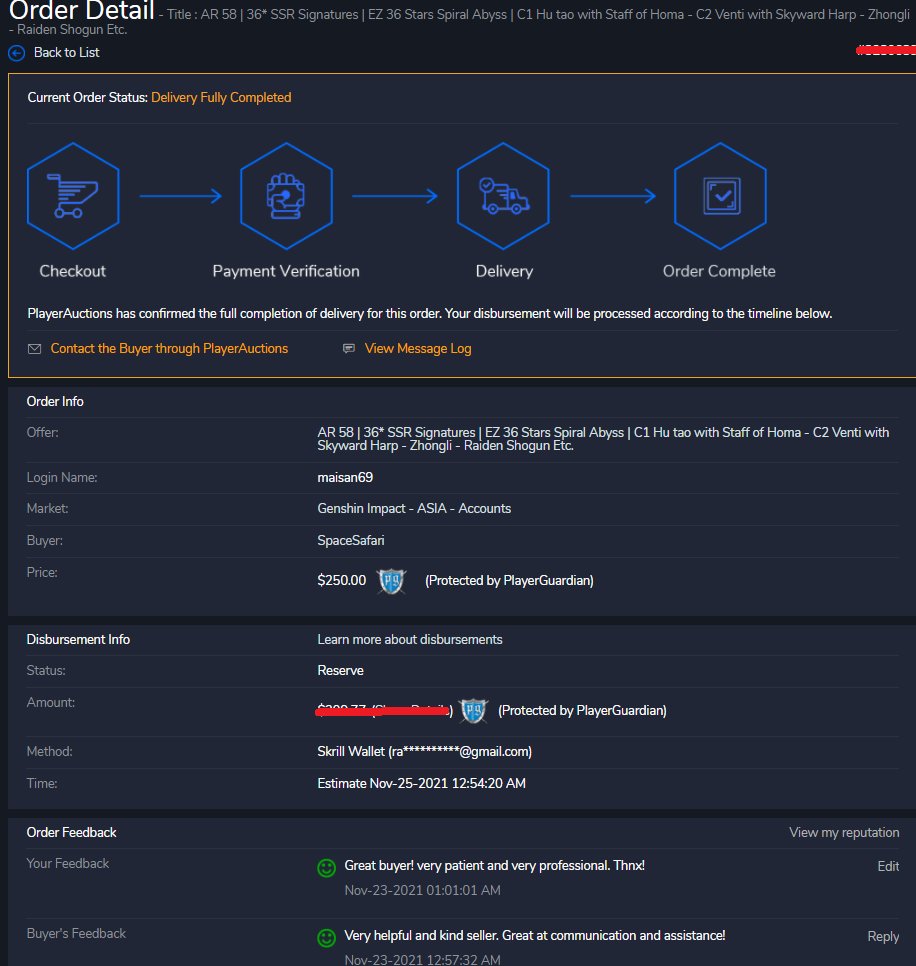Click smiley icon next to Buyer's Feedback comment

click(326, 938)
